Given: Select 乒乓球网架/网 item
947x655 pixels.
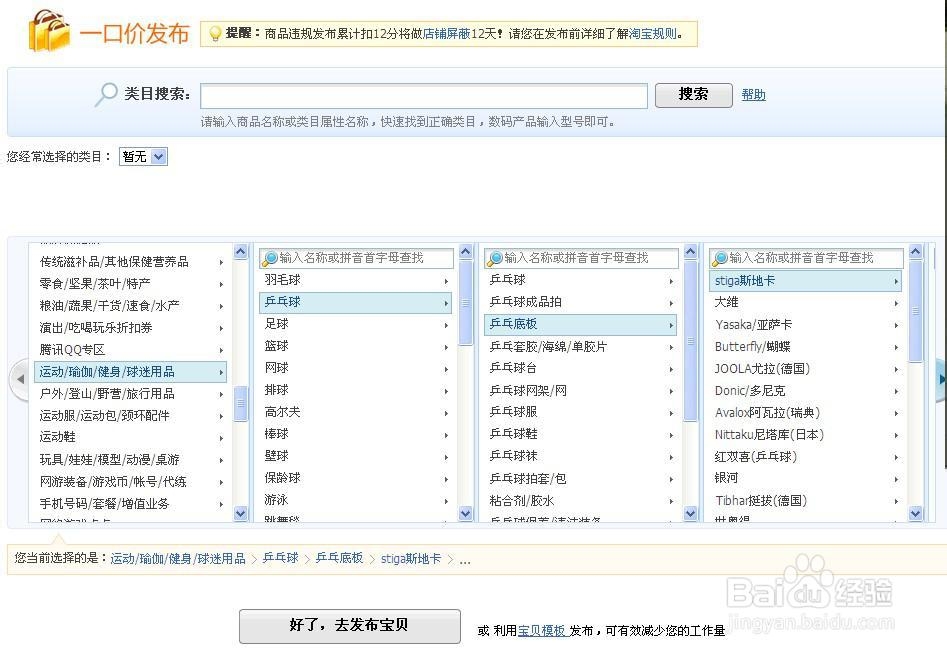Looking at the screenshot, I should pyautogui.click(x=580, y=391).
